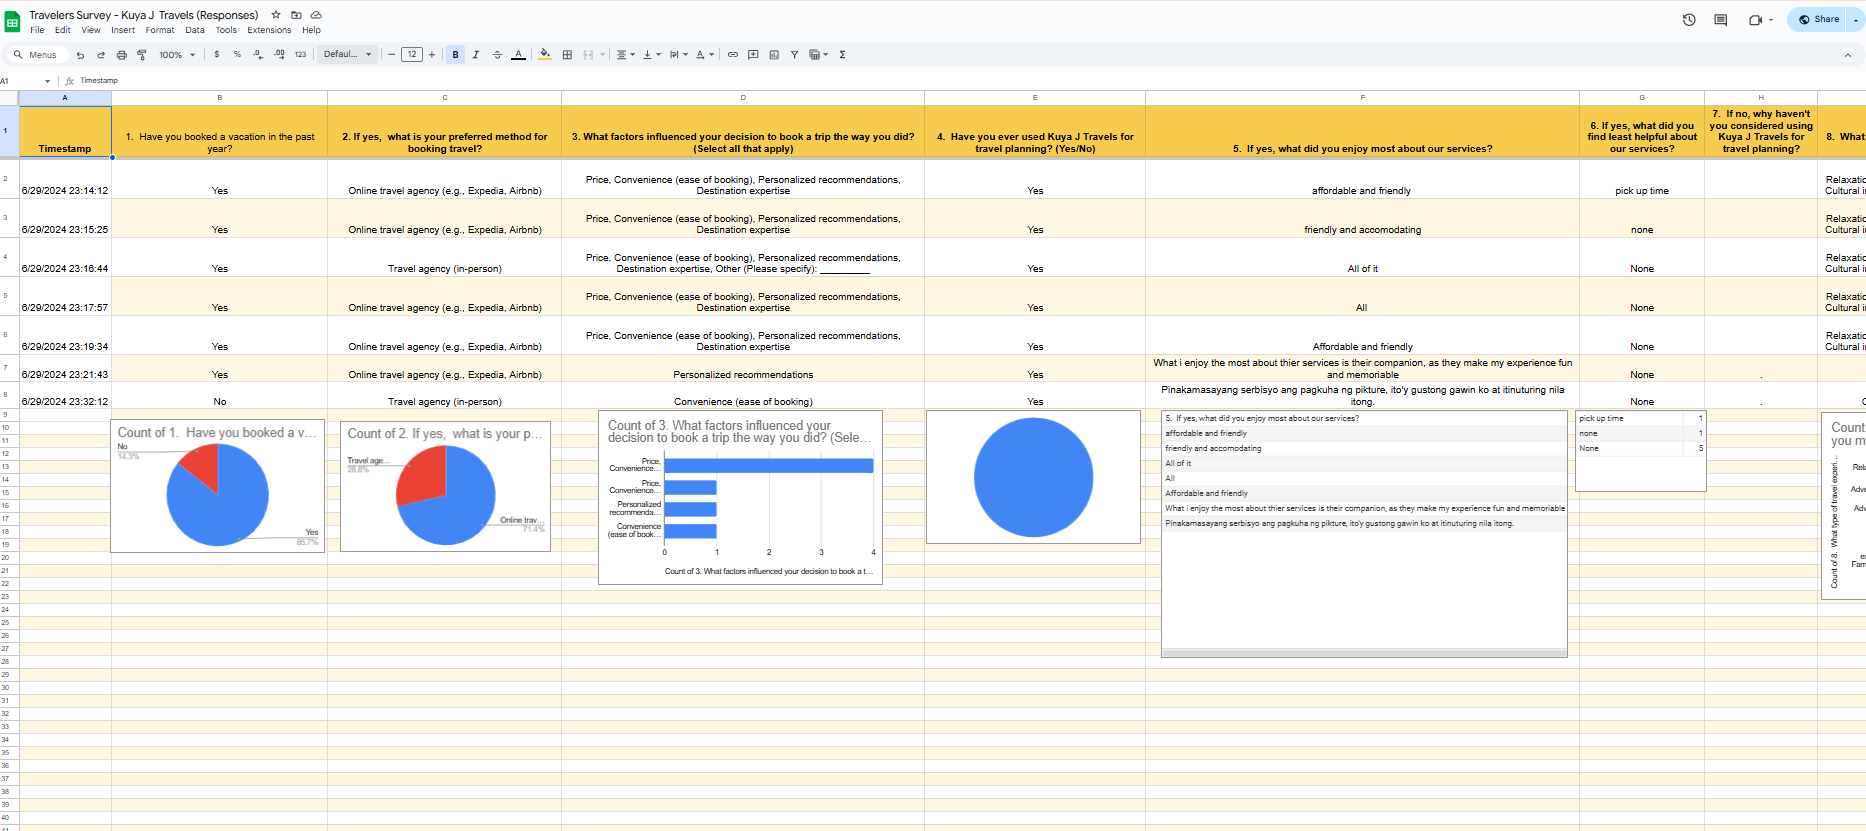Open the Edit menu

[x=62, y=30]
